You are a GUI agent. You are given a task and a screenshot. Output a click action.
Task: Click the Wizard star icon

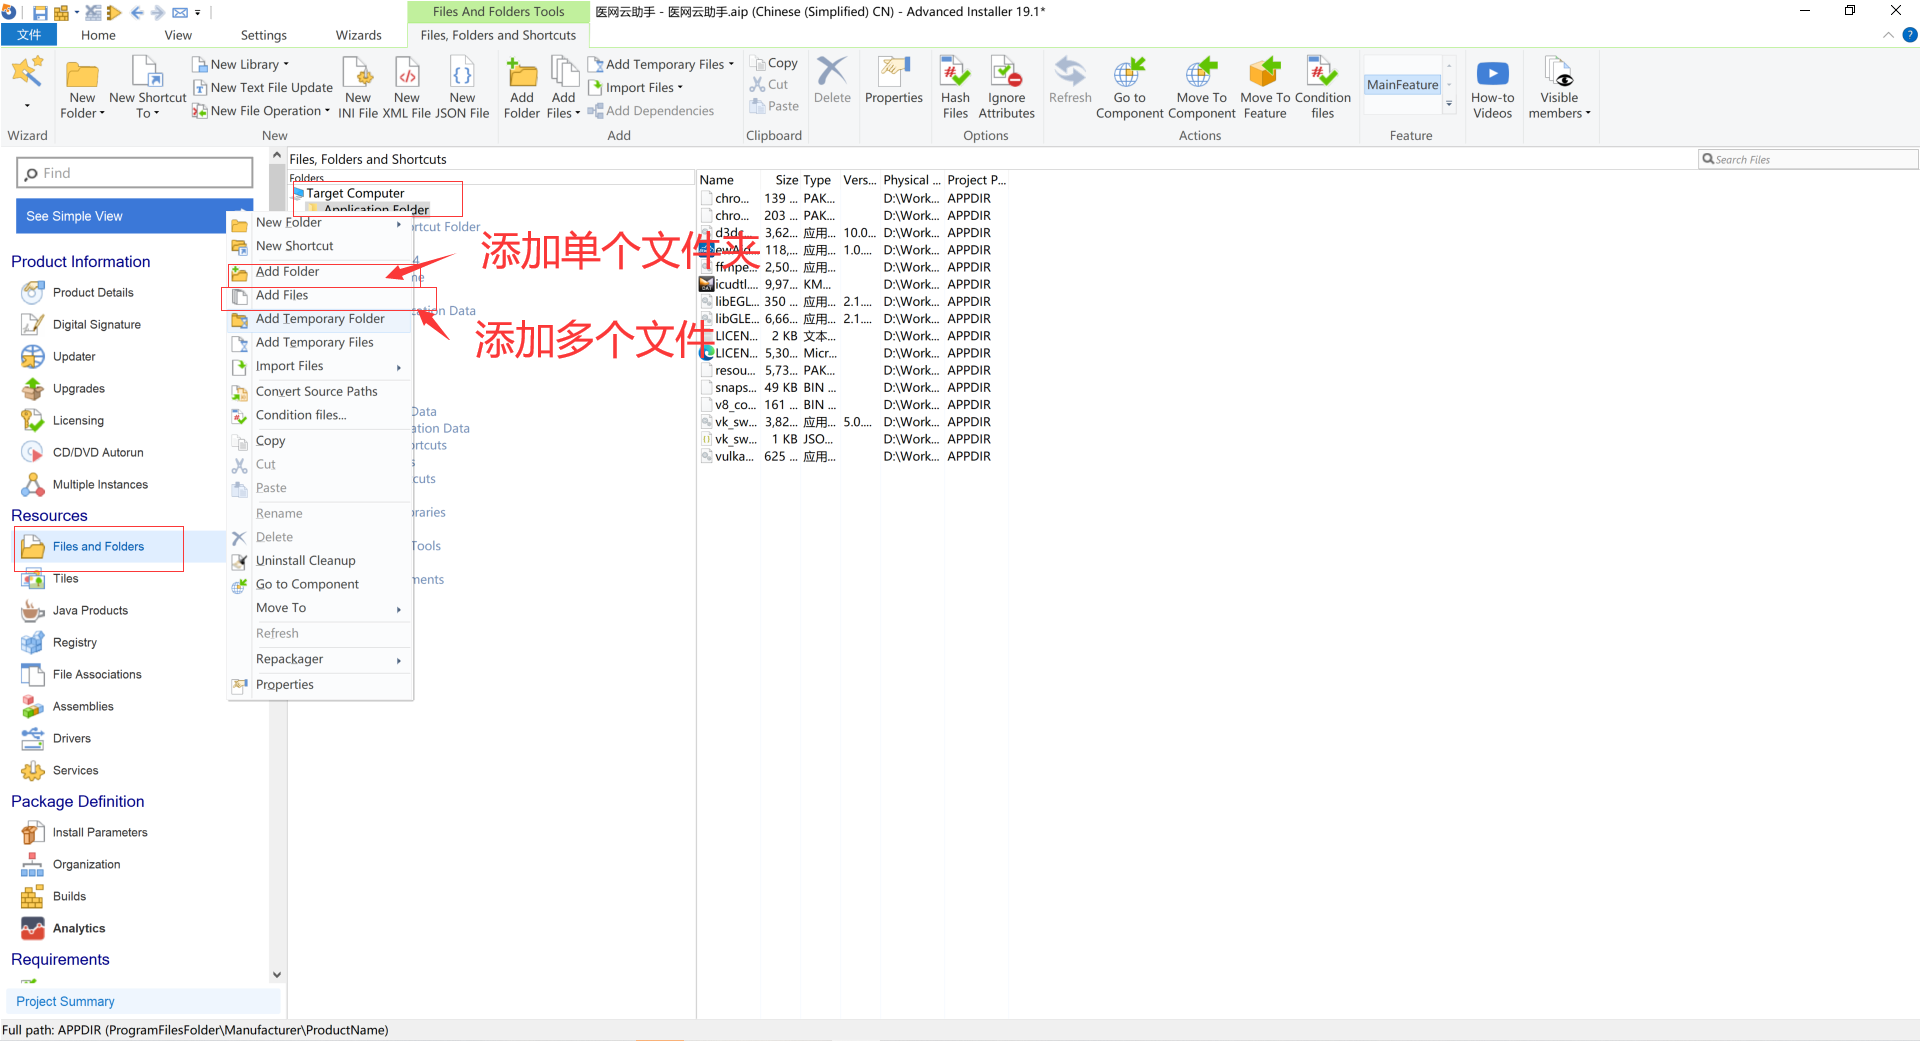27,74
